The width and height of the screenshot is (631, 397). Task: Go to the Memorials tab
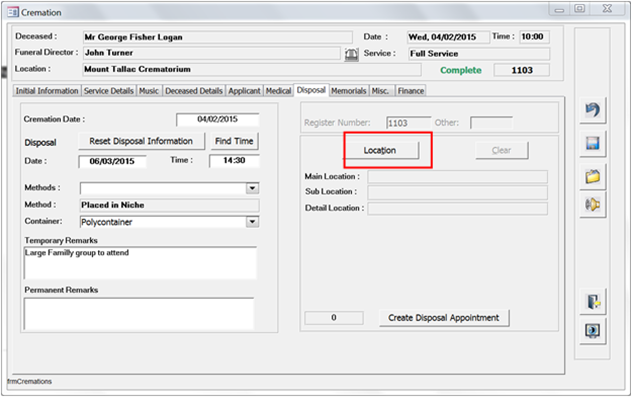pos(348,91)
